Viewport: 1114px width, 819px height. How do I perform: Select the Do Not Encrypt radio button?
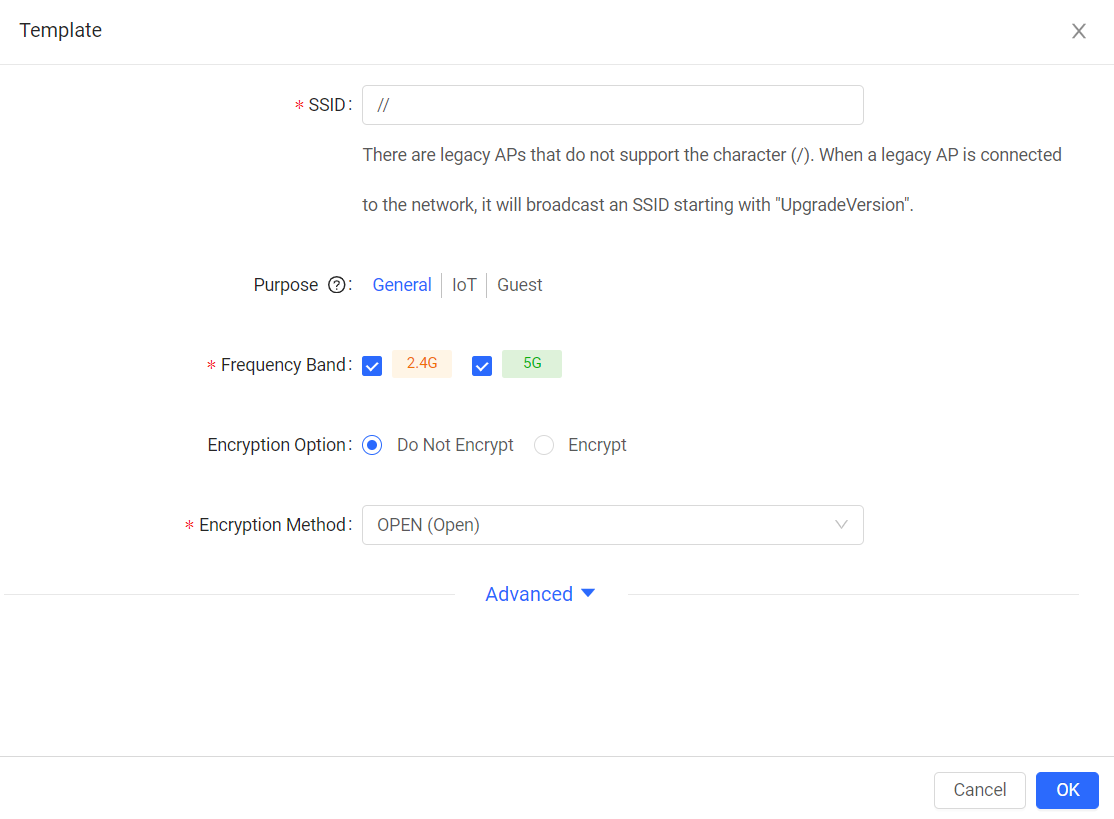pyautogui.click(x=372, y=445)
